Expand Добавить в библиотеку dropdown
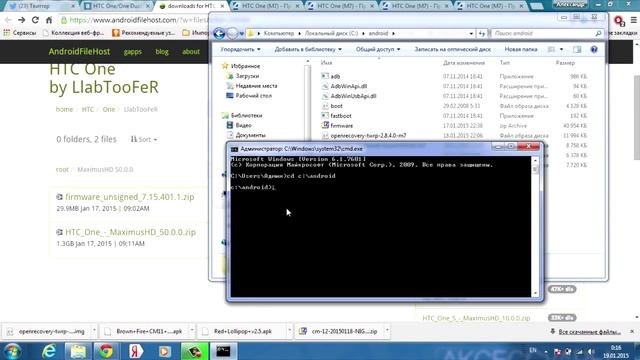The width and height of the screenshot is (640, 360). coord(308,49)
